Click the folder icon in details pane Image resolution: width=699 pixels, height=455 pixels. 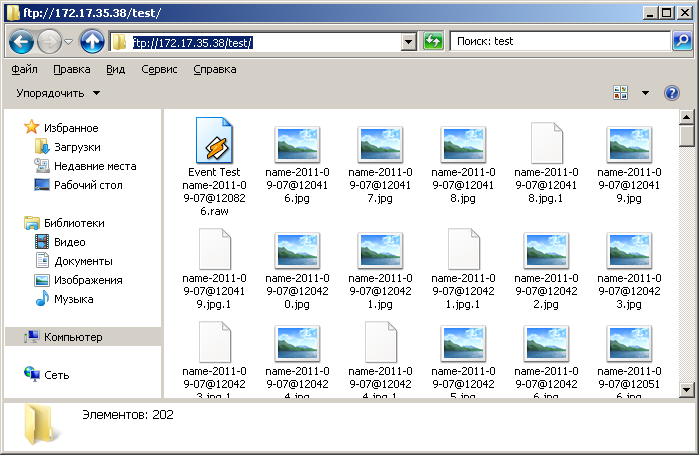point(41,425)
